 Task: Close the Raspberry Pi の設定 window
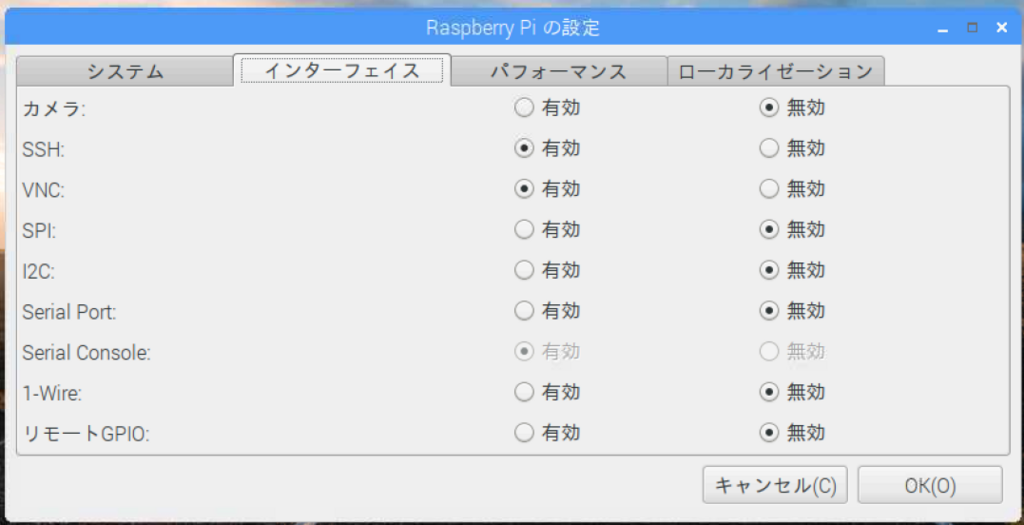pyautogui.click(x=1002, y=27)
